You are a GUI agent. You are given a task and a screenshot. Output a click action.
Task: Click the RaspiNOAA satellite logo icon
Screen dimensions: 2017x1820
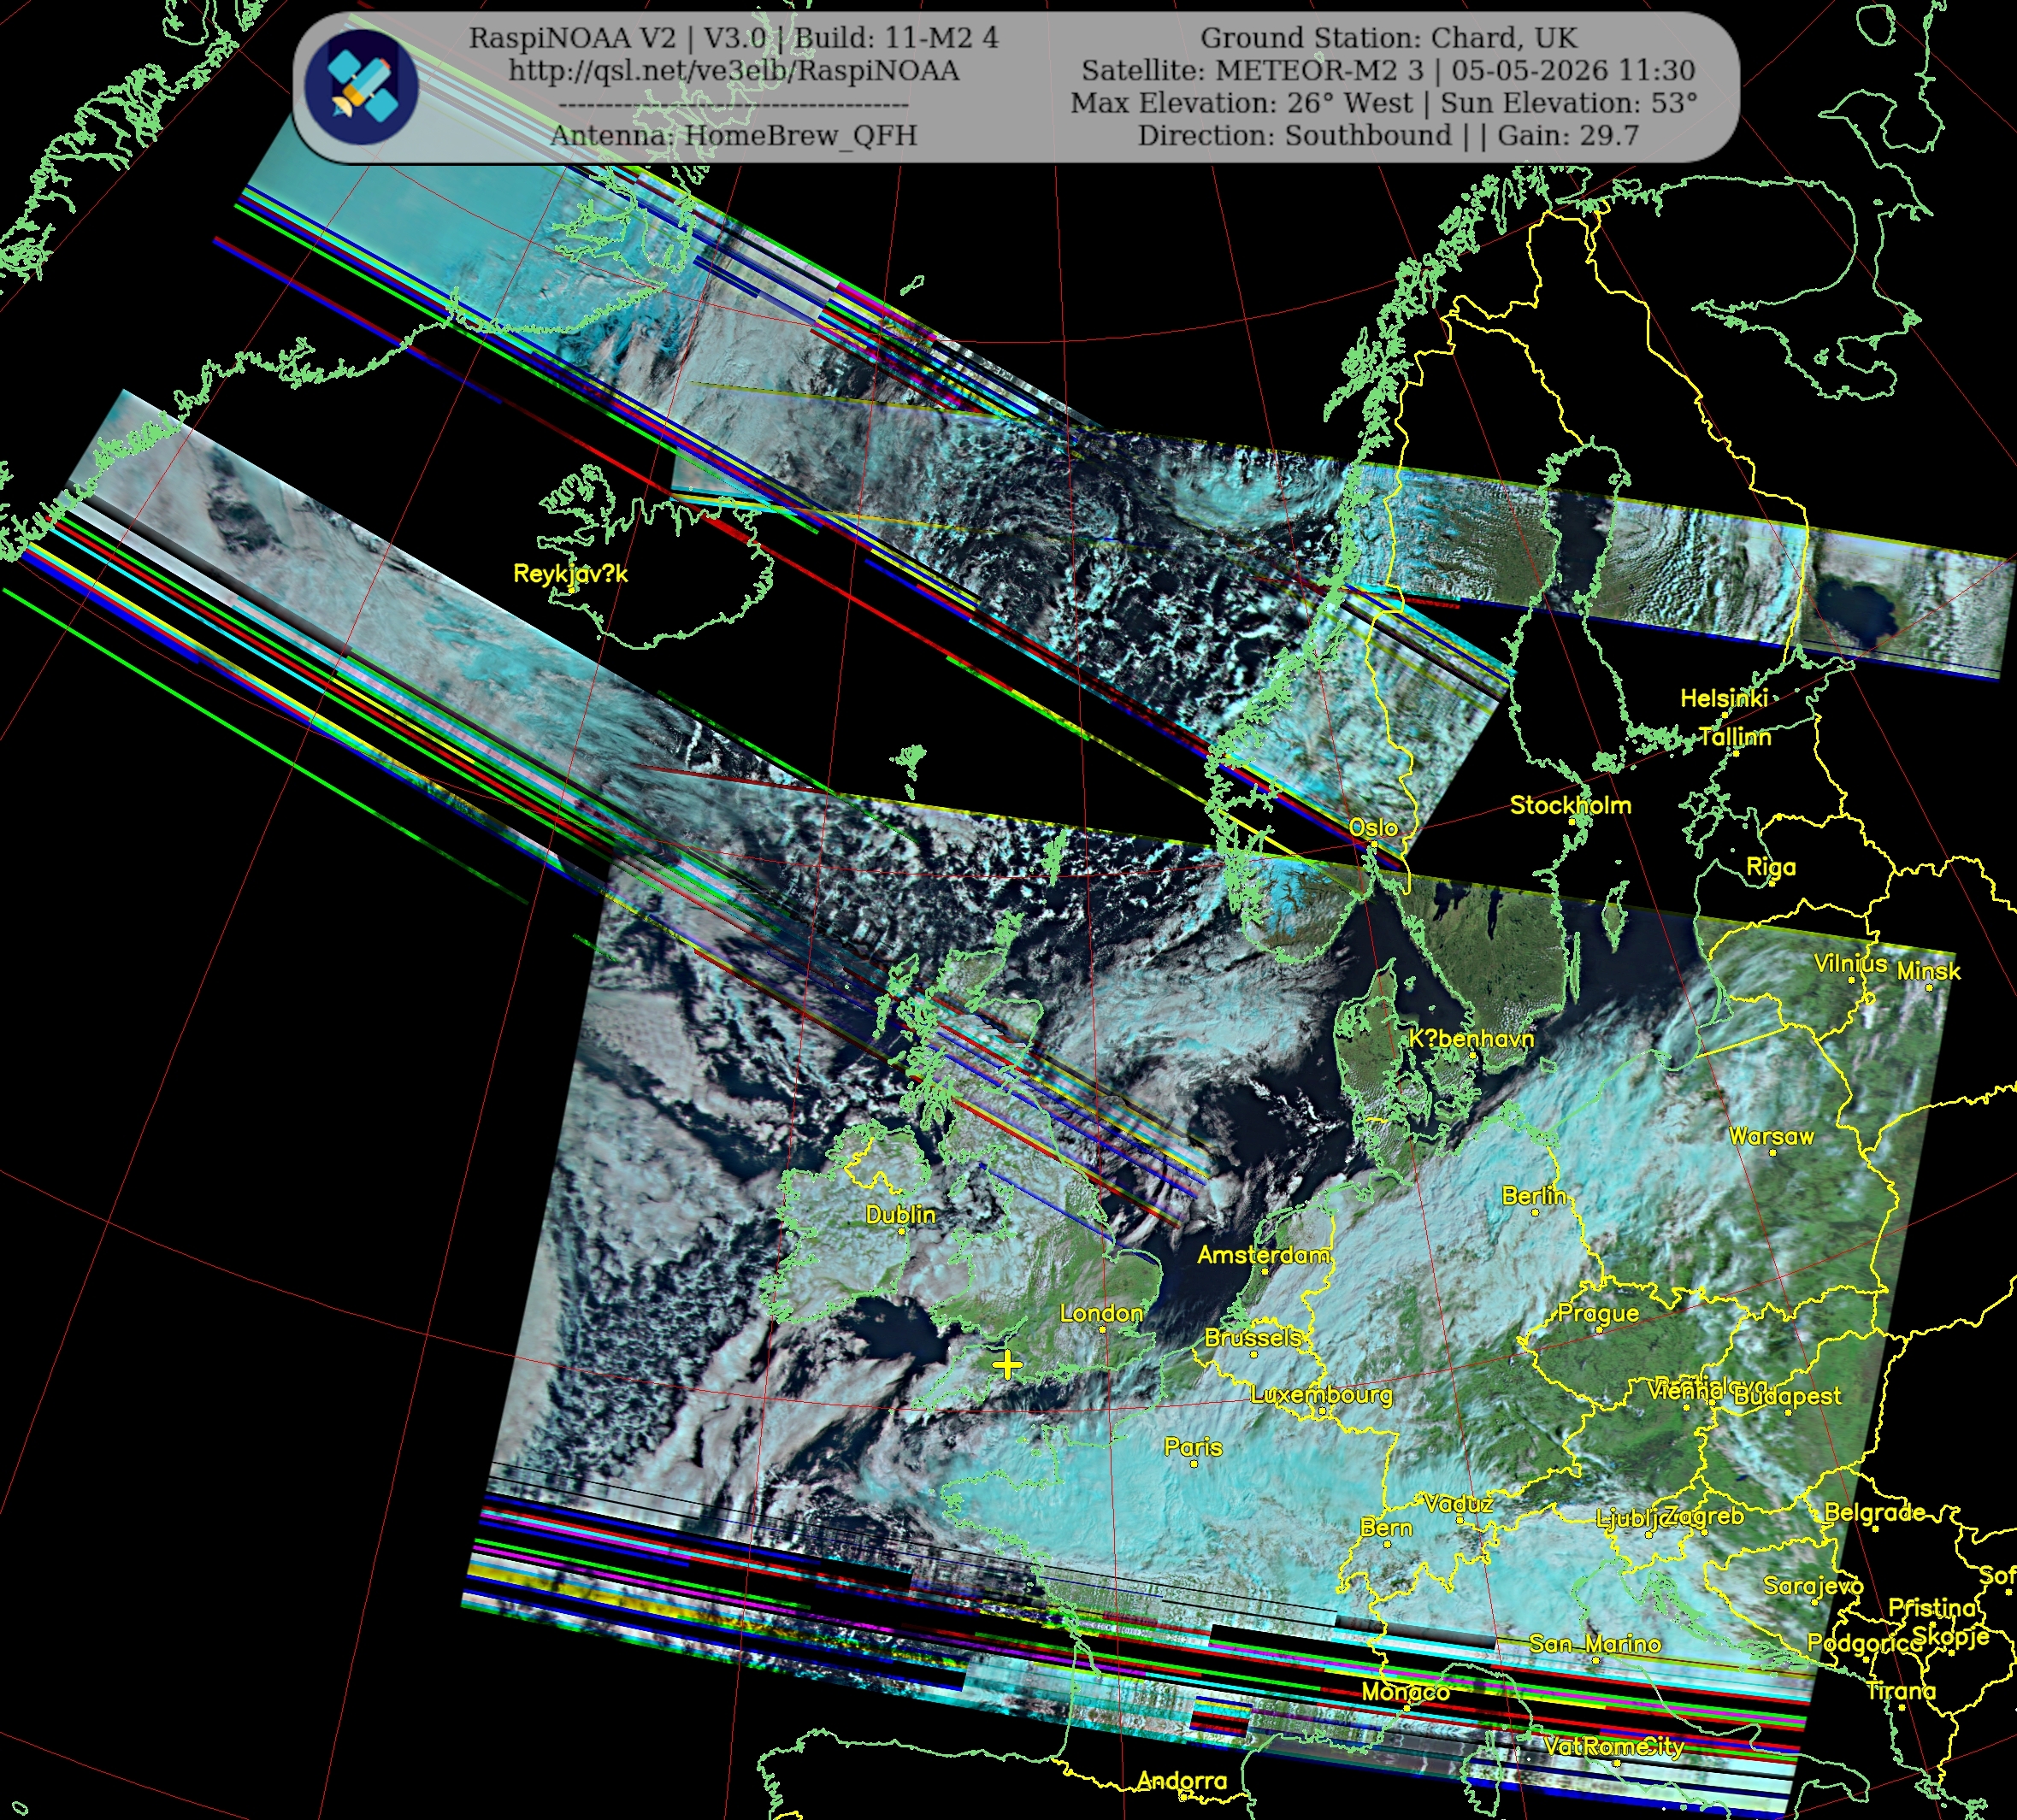[x=361, y=87]
